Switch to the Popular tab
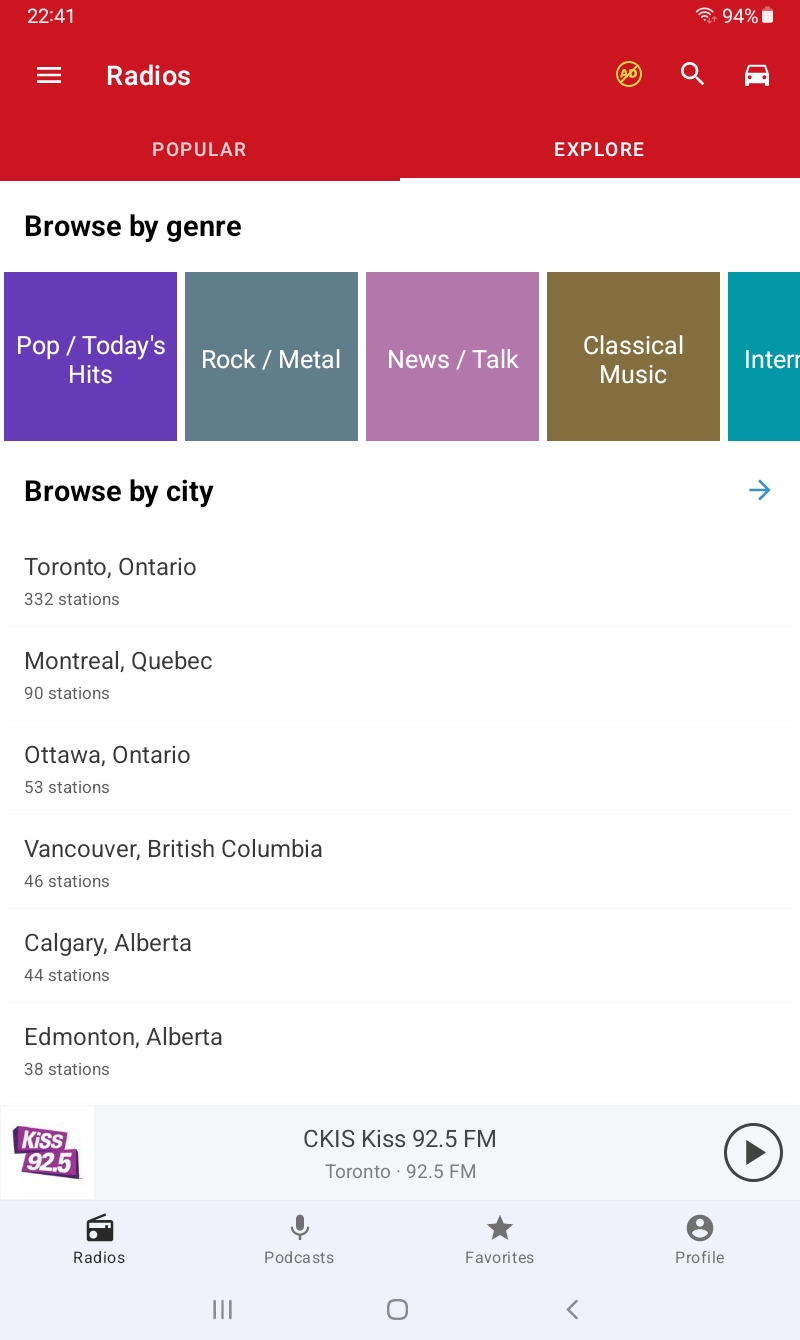This screenshot has width=800, height=1340. [x=199, y=150]
